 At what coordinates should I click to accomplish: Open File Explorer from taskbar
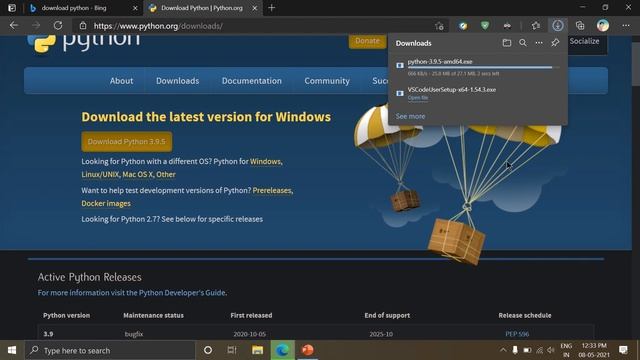pos(257,350)
